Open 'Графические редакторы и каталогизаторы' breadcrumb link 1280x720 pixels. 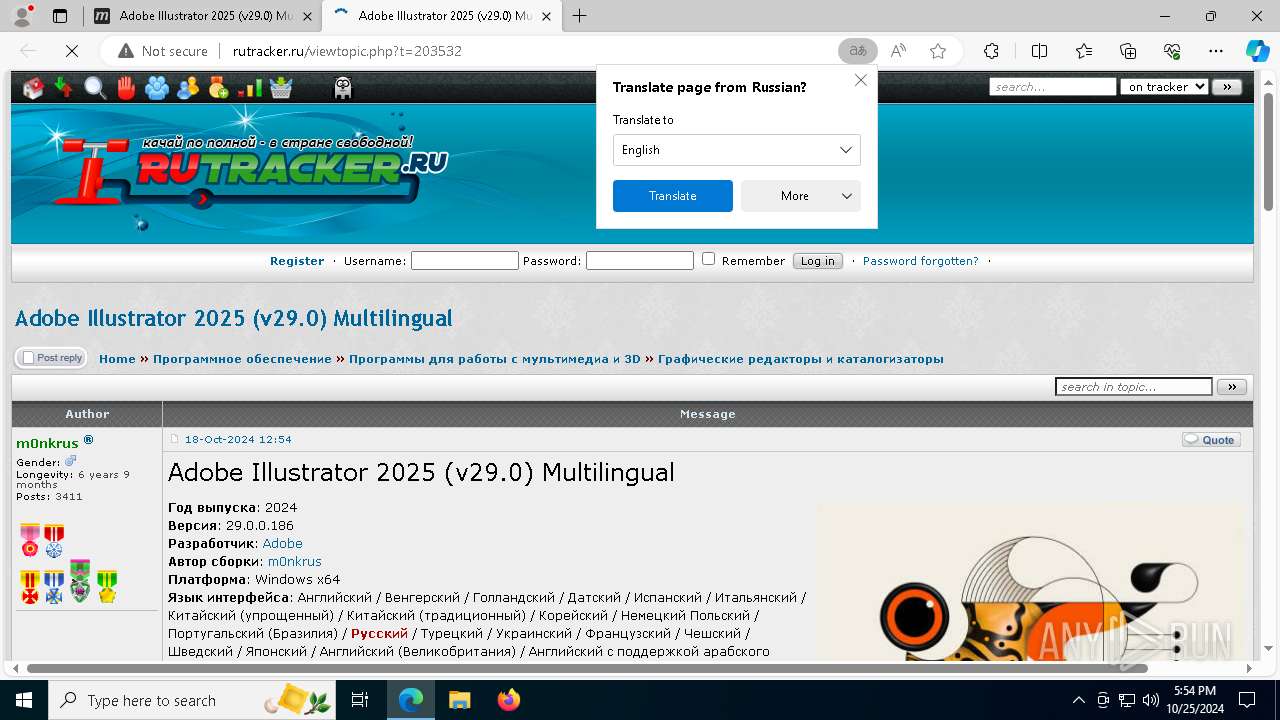pyautogui.click(x=800, y=359)
